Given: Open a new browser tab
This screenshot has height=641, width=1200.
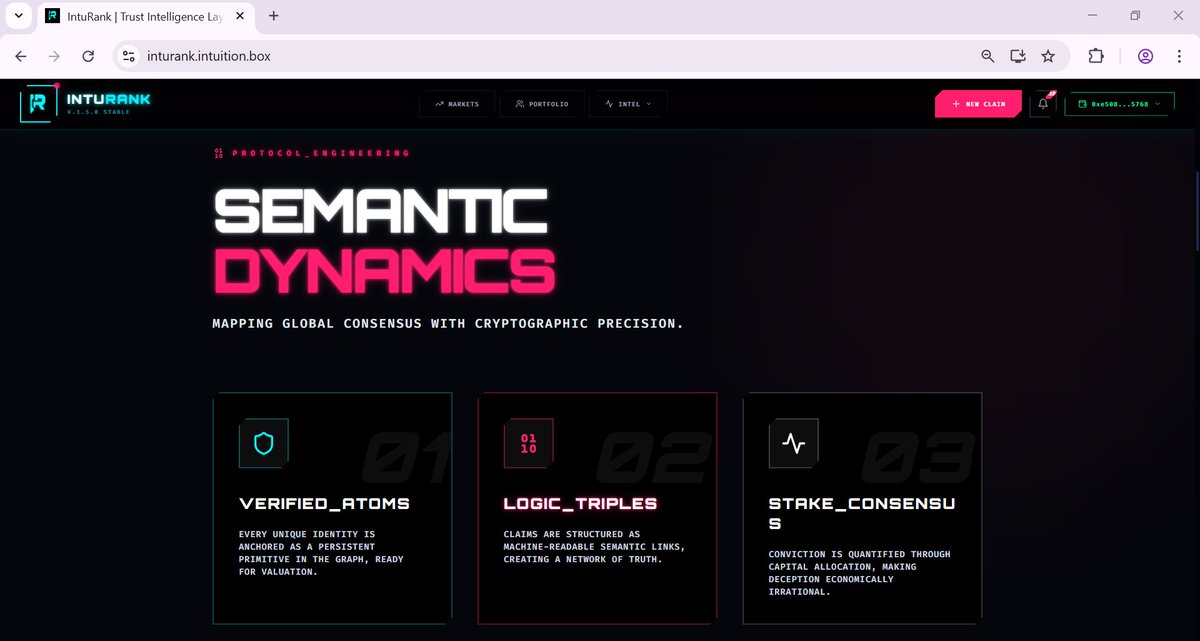Looking at the screenshot, I should pos(274,16).
